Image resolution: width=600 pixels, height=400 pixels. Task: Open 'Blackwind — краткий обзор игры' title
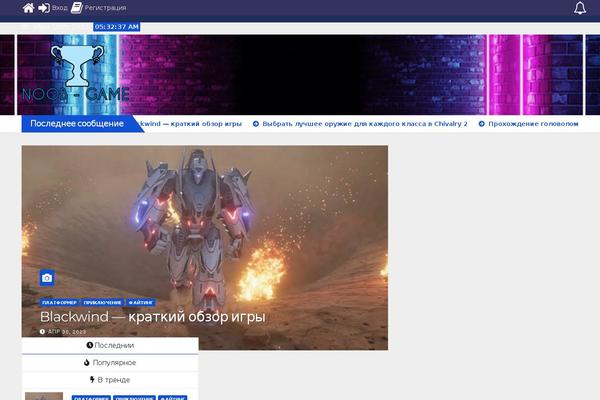pyautogui.click(x=153, y=317)
